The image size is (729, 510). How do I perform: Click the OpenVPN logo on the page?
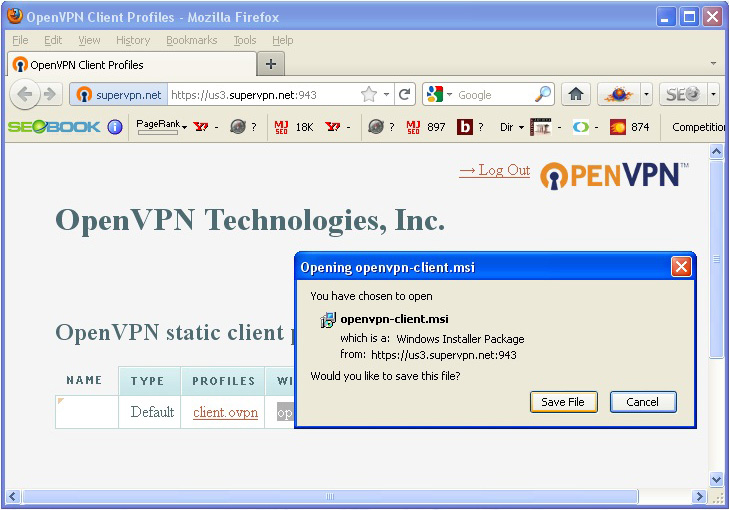click(x=614, y=175)
